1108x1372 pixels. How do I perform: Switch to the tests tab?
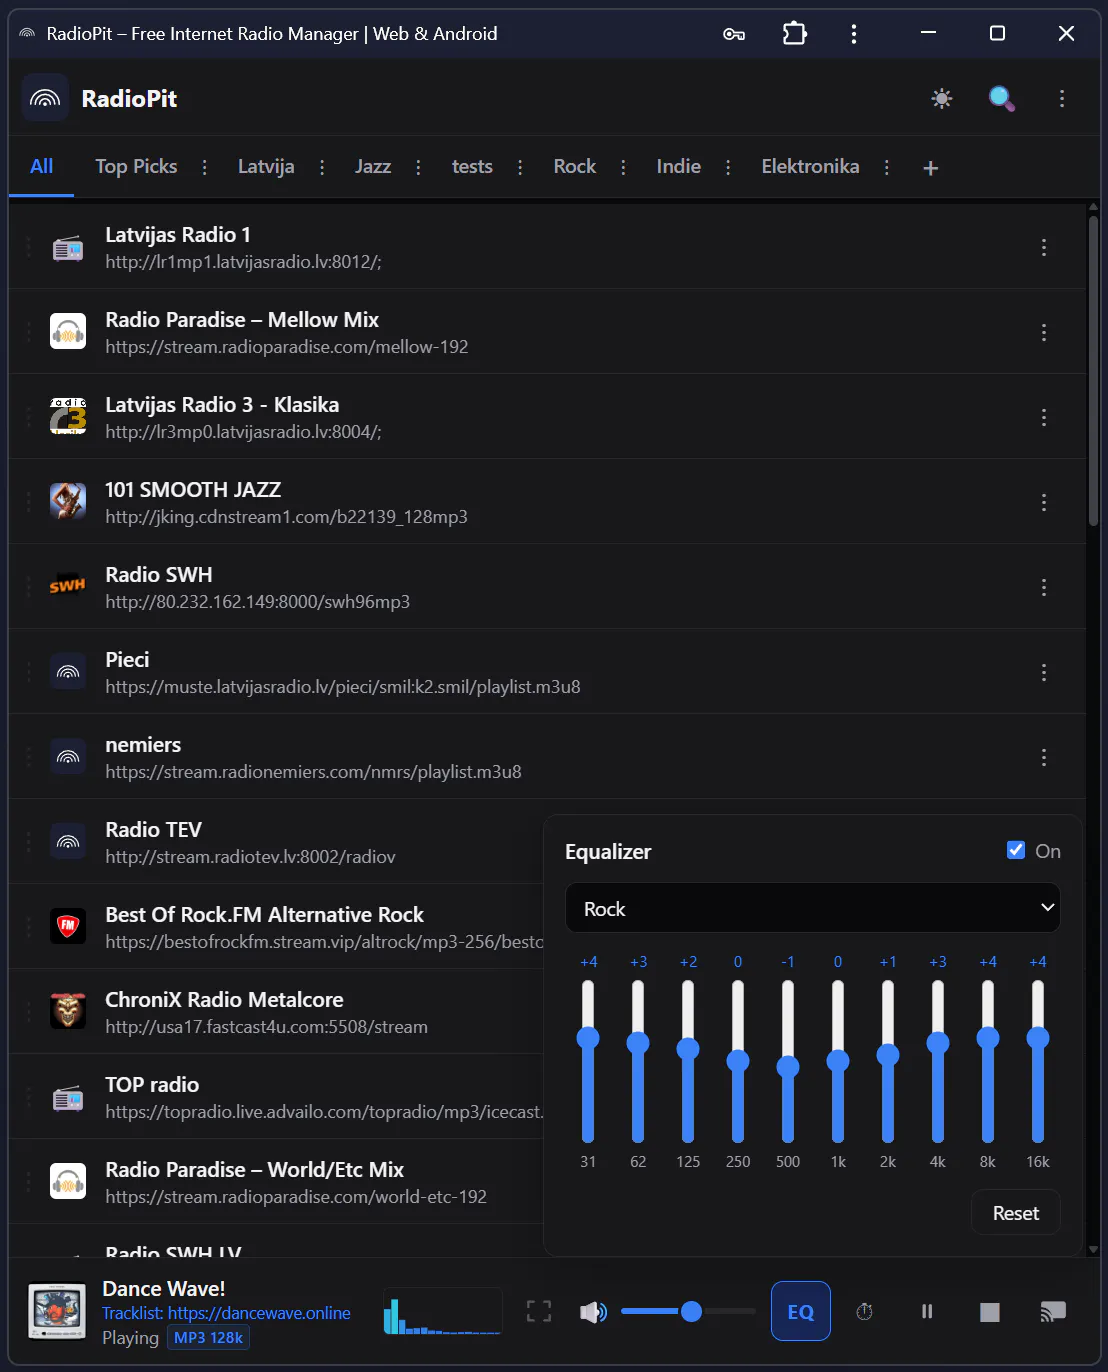point(472,166)
